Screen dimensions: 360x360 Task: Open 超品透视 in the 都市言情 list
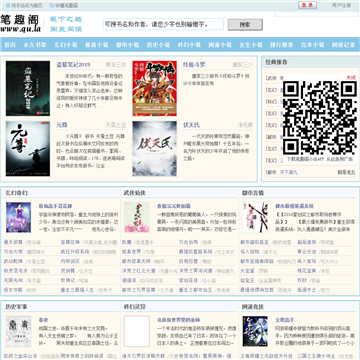(307, 242)
